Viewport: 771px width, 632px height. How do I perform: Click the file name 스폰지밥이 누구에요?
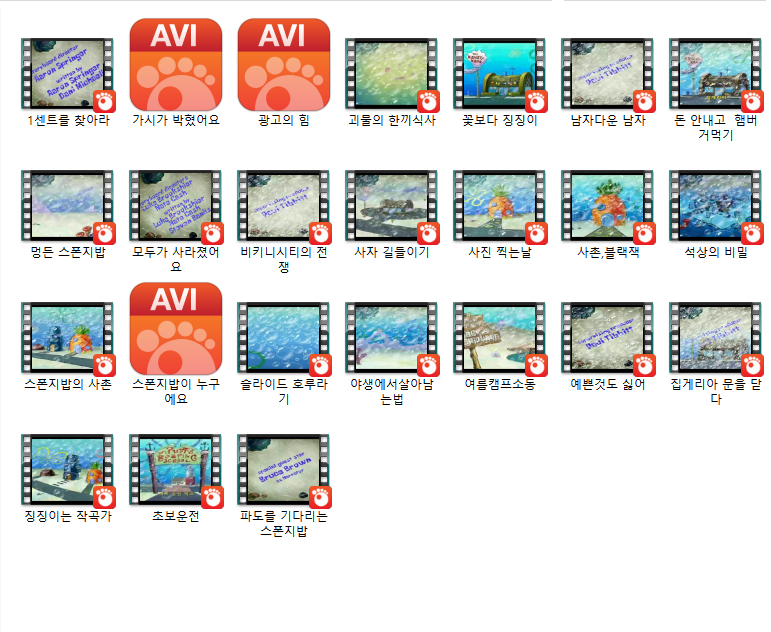pyautogui.click(x=176, y=391)
